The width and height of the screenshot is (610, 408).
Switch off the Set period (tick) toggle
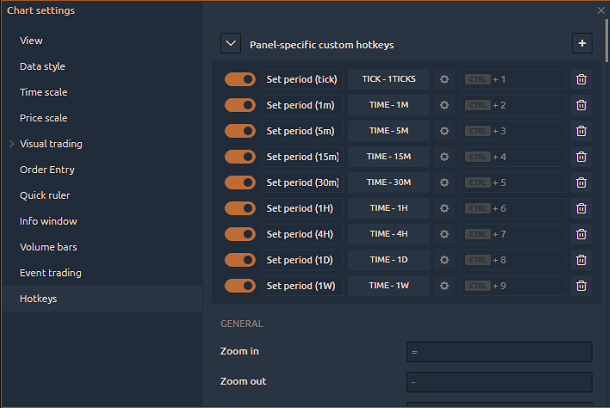240,79
